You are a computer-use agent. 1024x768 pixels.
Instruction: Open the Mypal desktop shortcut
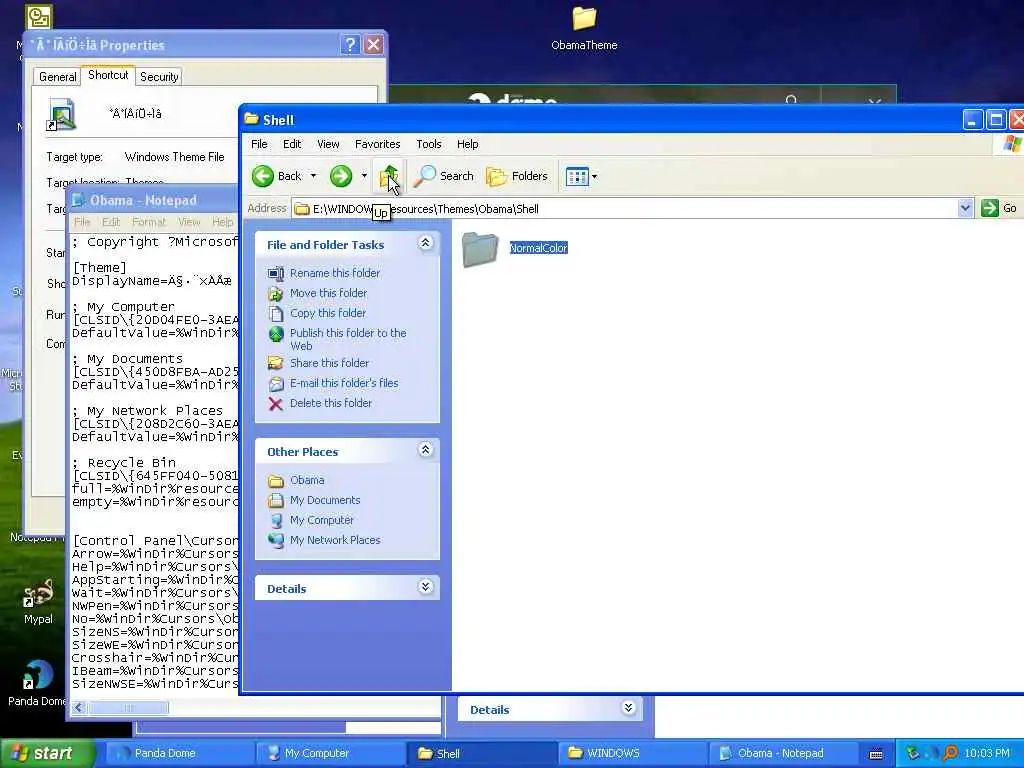(38, 602)
